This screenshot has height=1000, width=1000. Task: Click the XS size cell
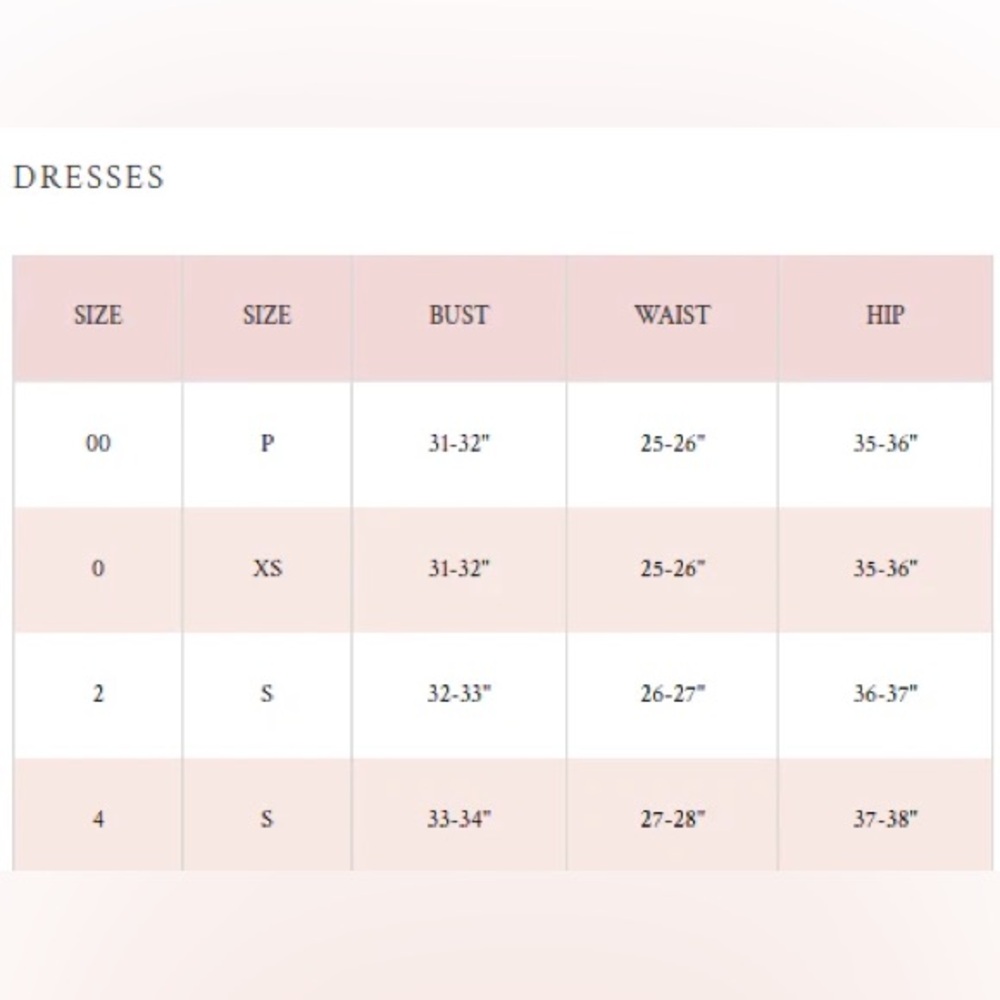pos(267,568)
